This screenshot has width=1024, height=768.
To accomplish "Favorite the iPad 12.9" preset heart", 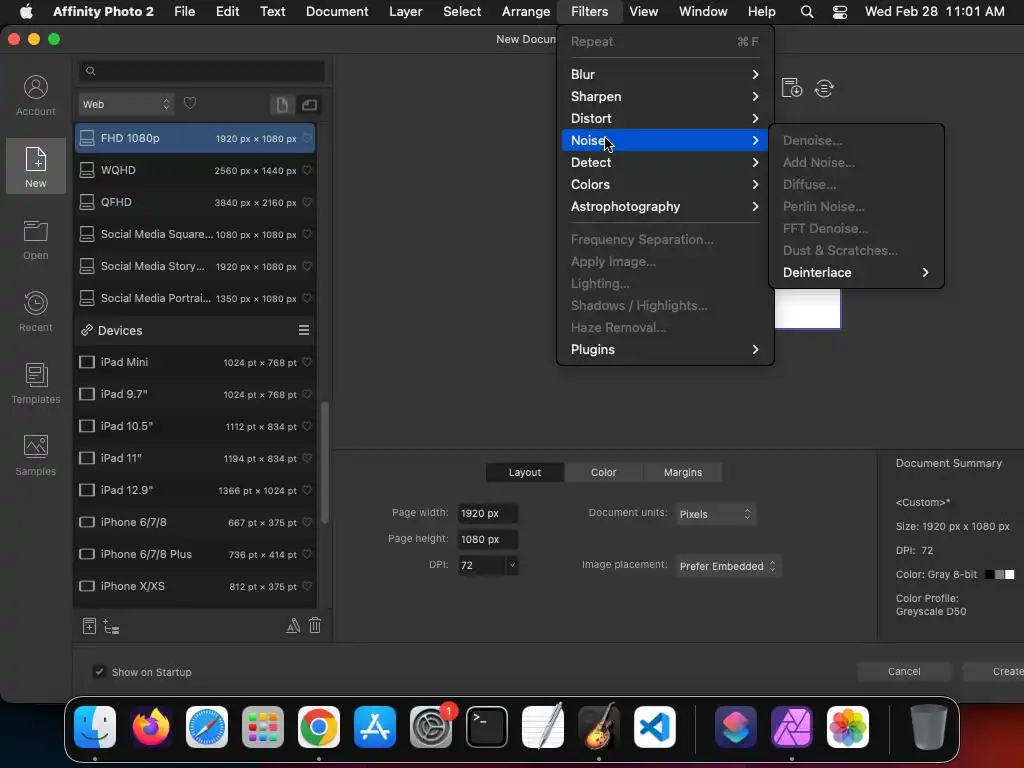I will point(307,490).
